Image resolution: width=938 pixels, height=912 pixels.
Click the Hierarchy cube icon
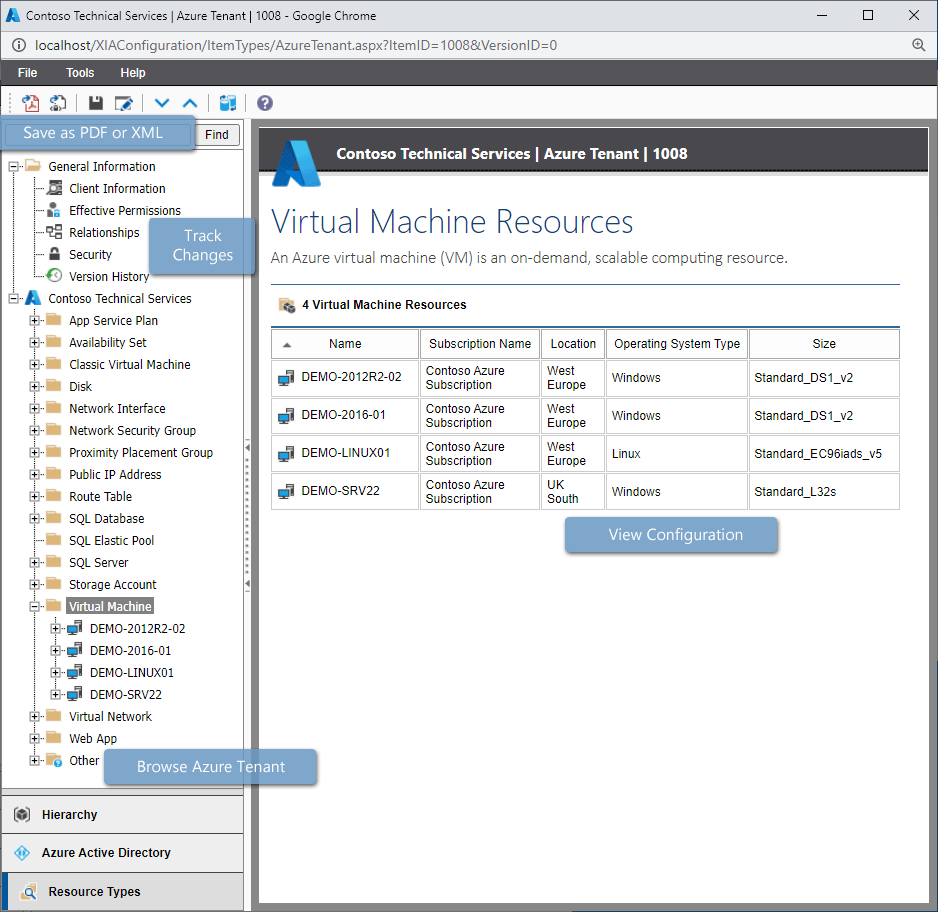click(22, 815)
